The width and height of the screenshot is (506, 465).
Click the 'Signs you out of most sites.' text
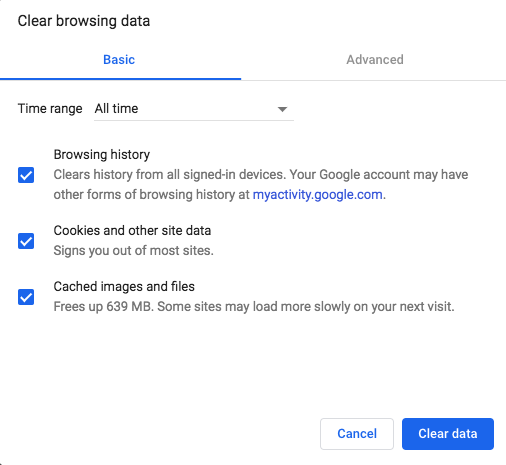pos(133,251)
